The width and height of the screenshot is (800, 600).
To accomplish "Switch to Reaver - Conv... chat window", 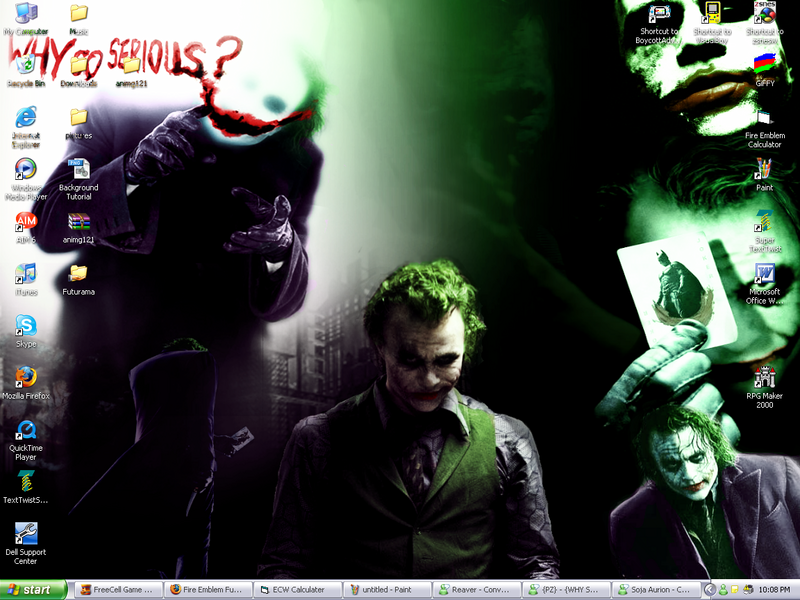I will pos(477,590).
